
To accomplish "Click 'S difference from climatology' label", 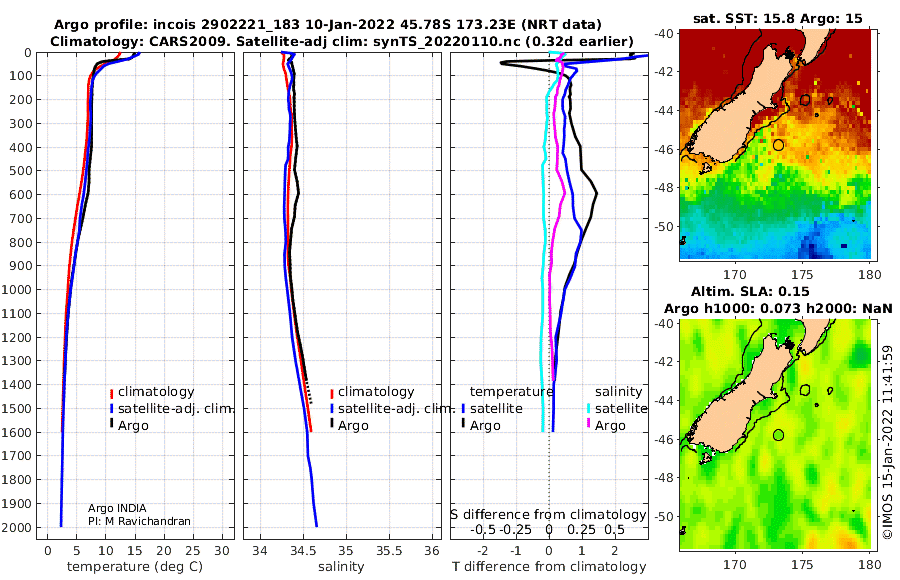I will (x=548, y=515).
